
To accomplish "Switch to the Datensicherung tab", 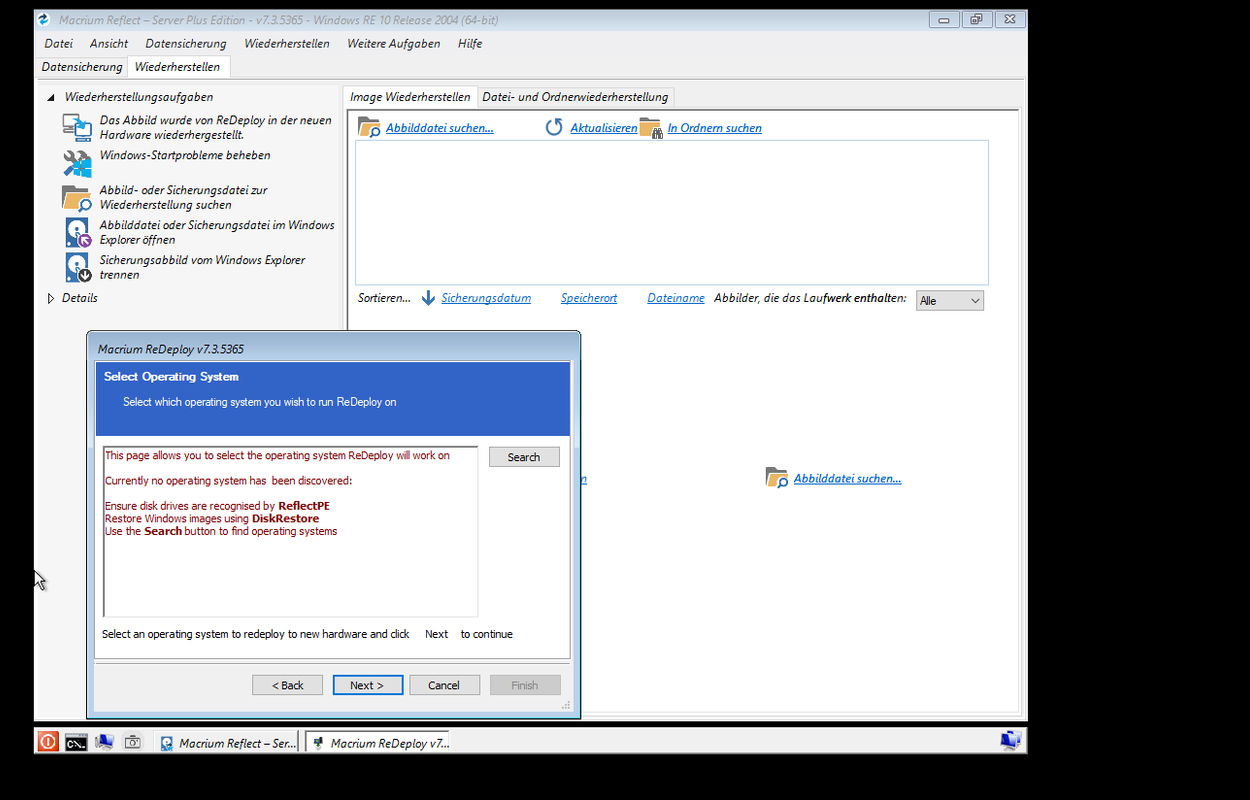I will coord(82,67).
